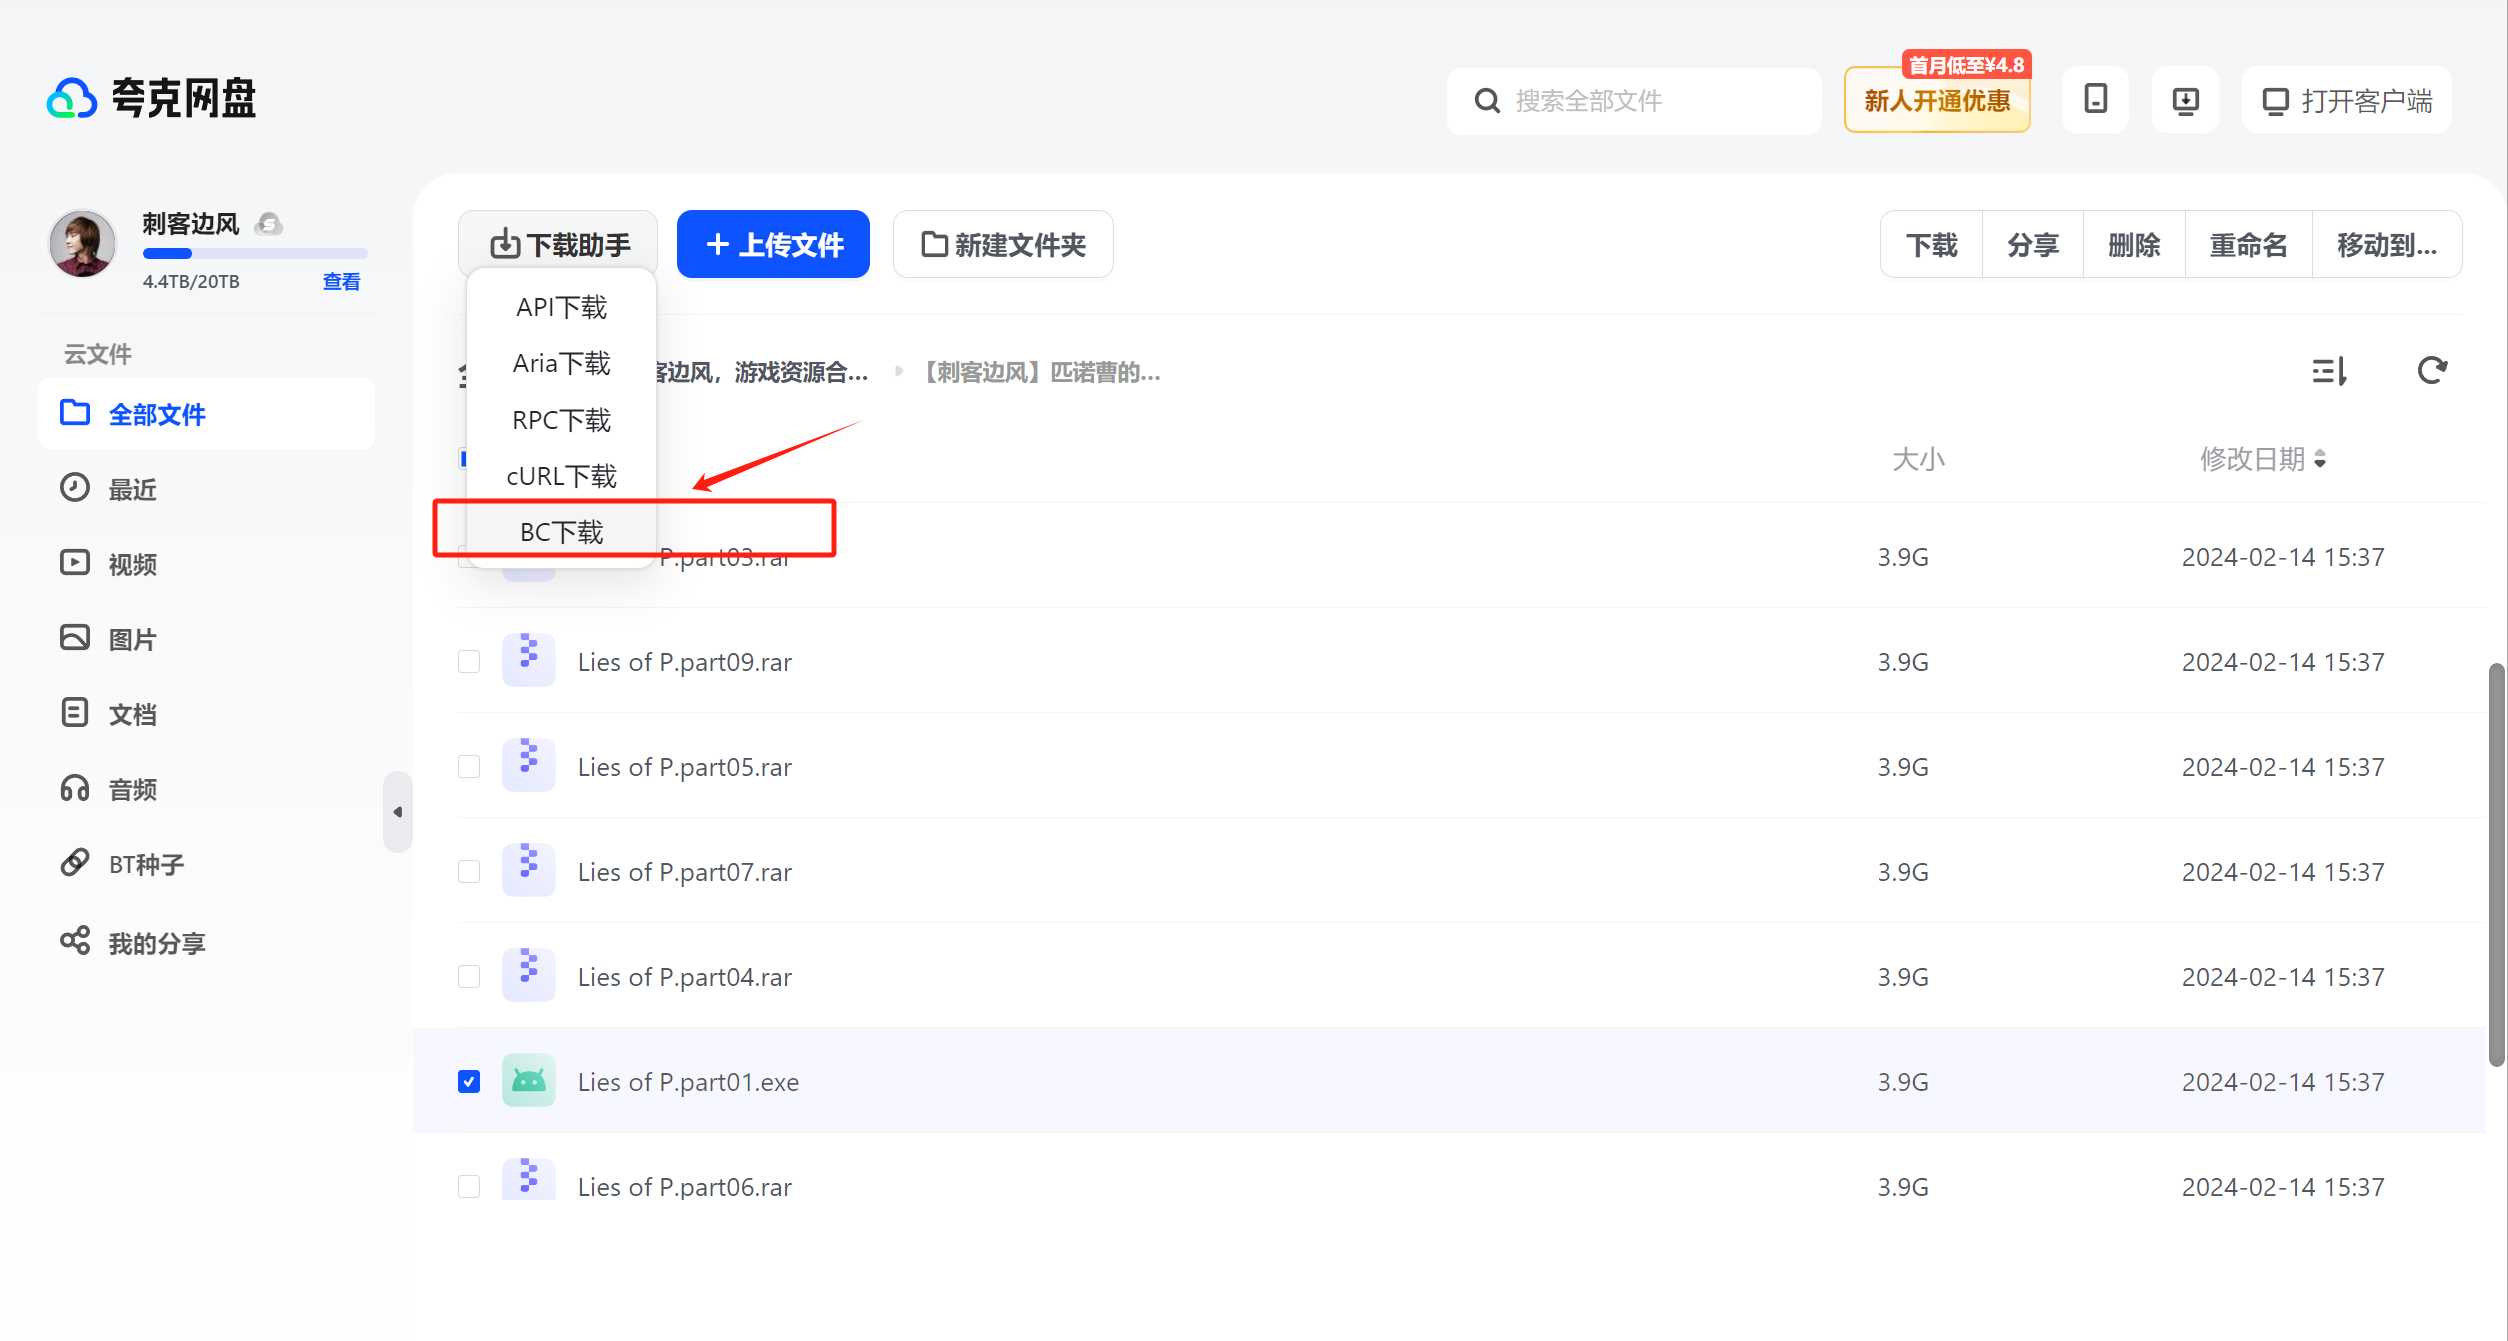Screen dimensions: 2508x1341
Task: Focus the 搜索全部文件 search field
Action: [1634, 100]
